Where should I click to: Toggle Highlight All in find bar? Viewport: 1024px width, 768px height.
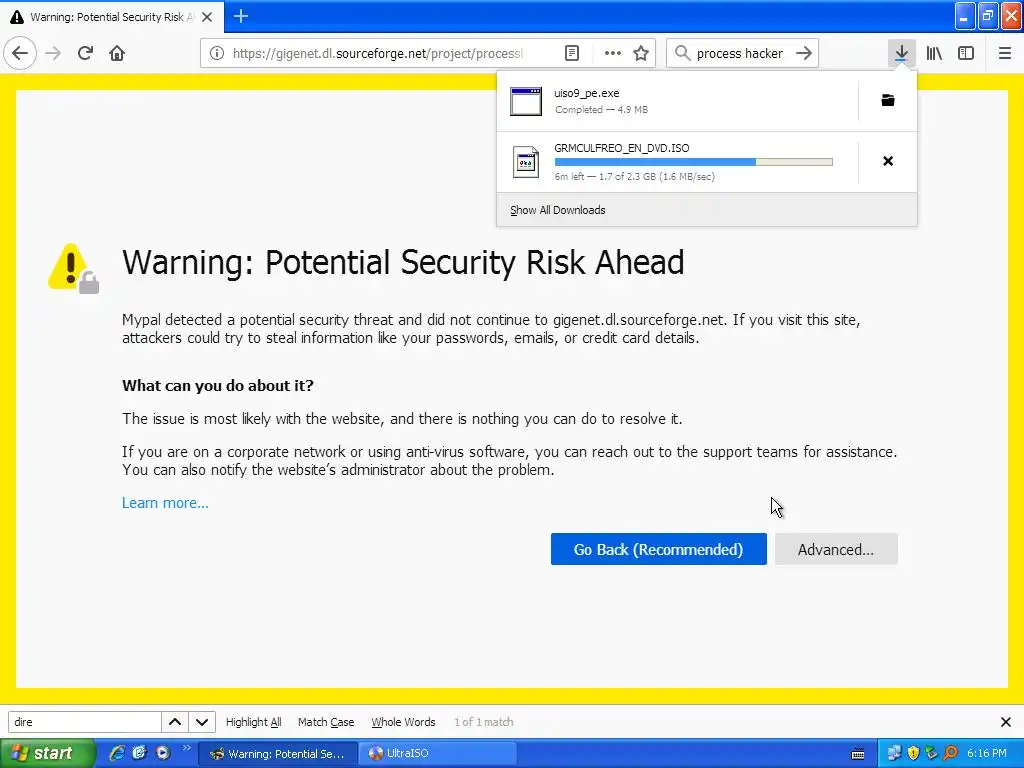253,722
